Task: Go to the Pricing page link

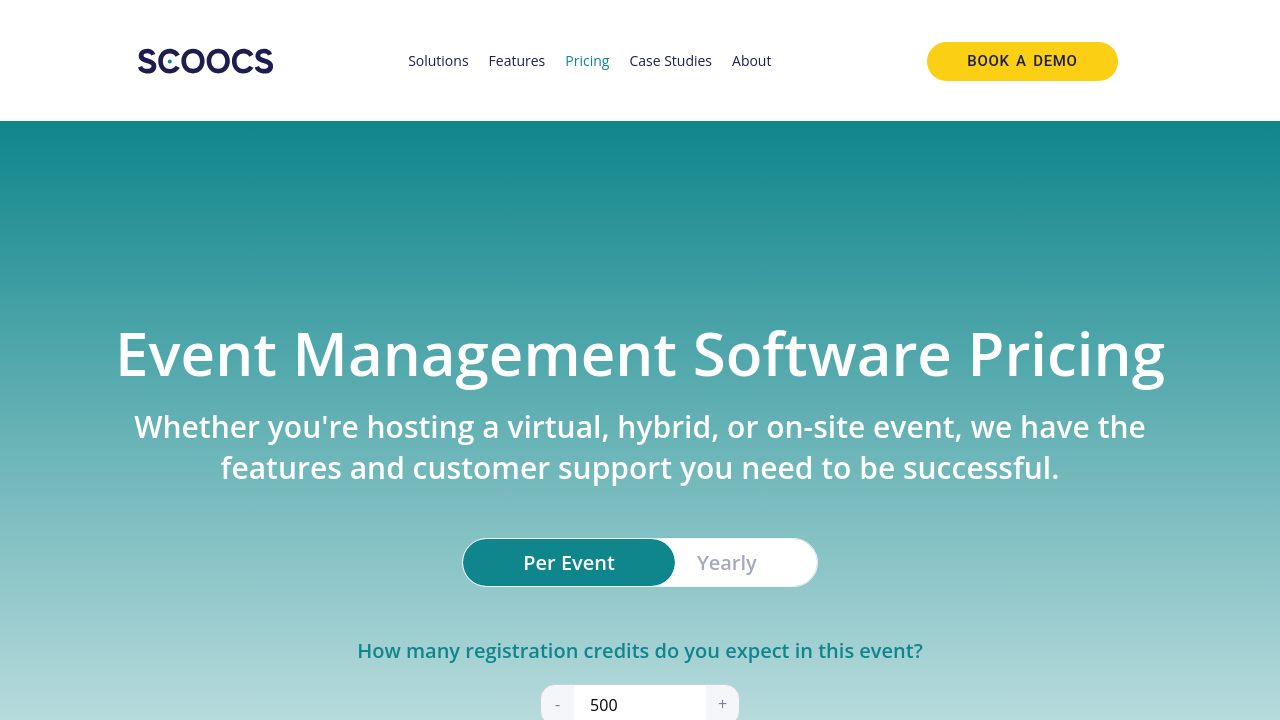Action: coord(587,61)
